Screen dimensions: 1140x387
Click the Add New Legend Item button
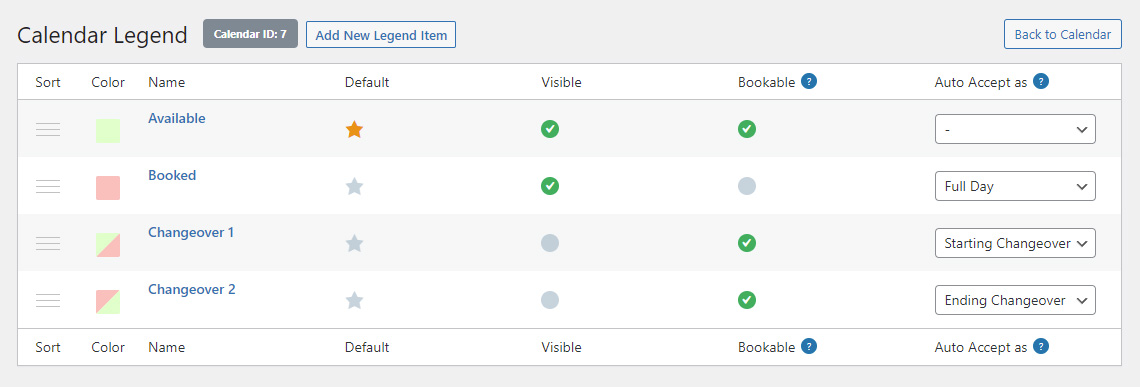[x=381, y=34]
